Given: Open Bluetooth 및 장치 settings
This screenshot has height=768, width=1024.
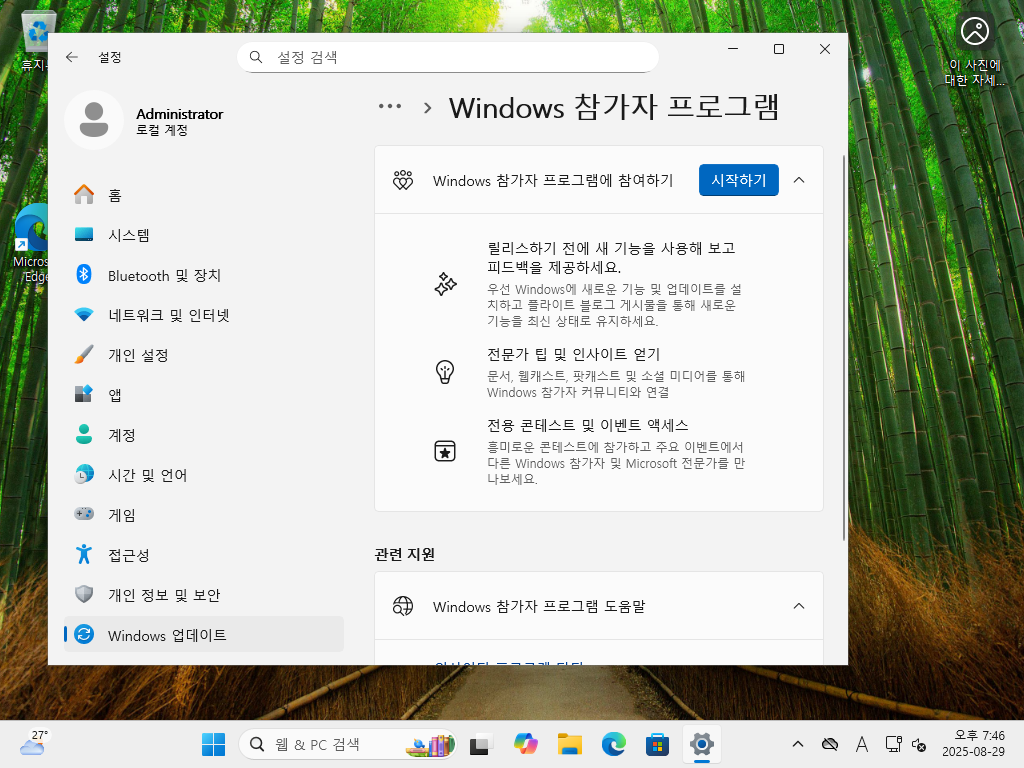Looking at the screenshot, I should point(204,276).
